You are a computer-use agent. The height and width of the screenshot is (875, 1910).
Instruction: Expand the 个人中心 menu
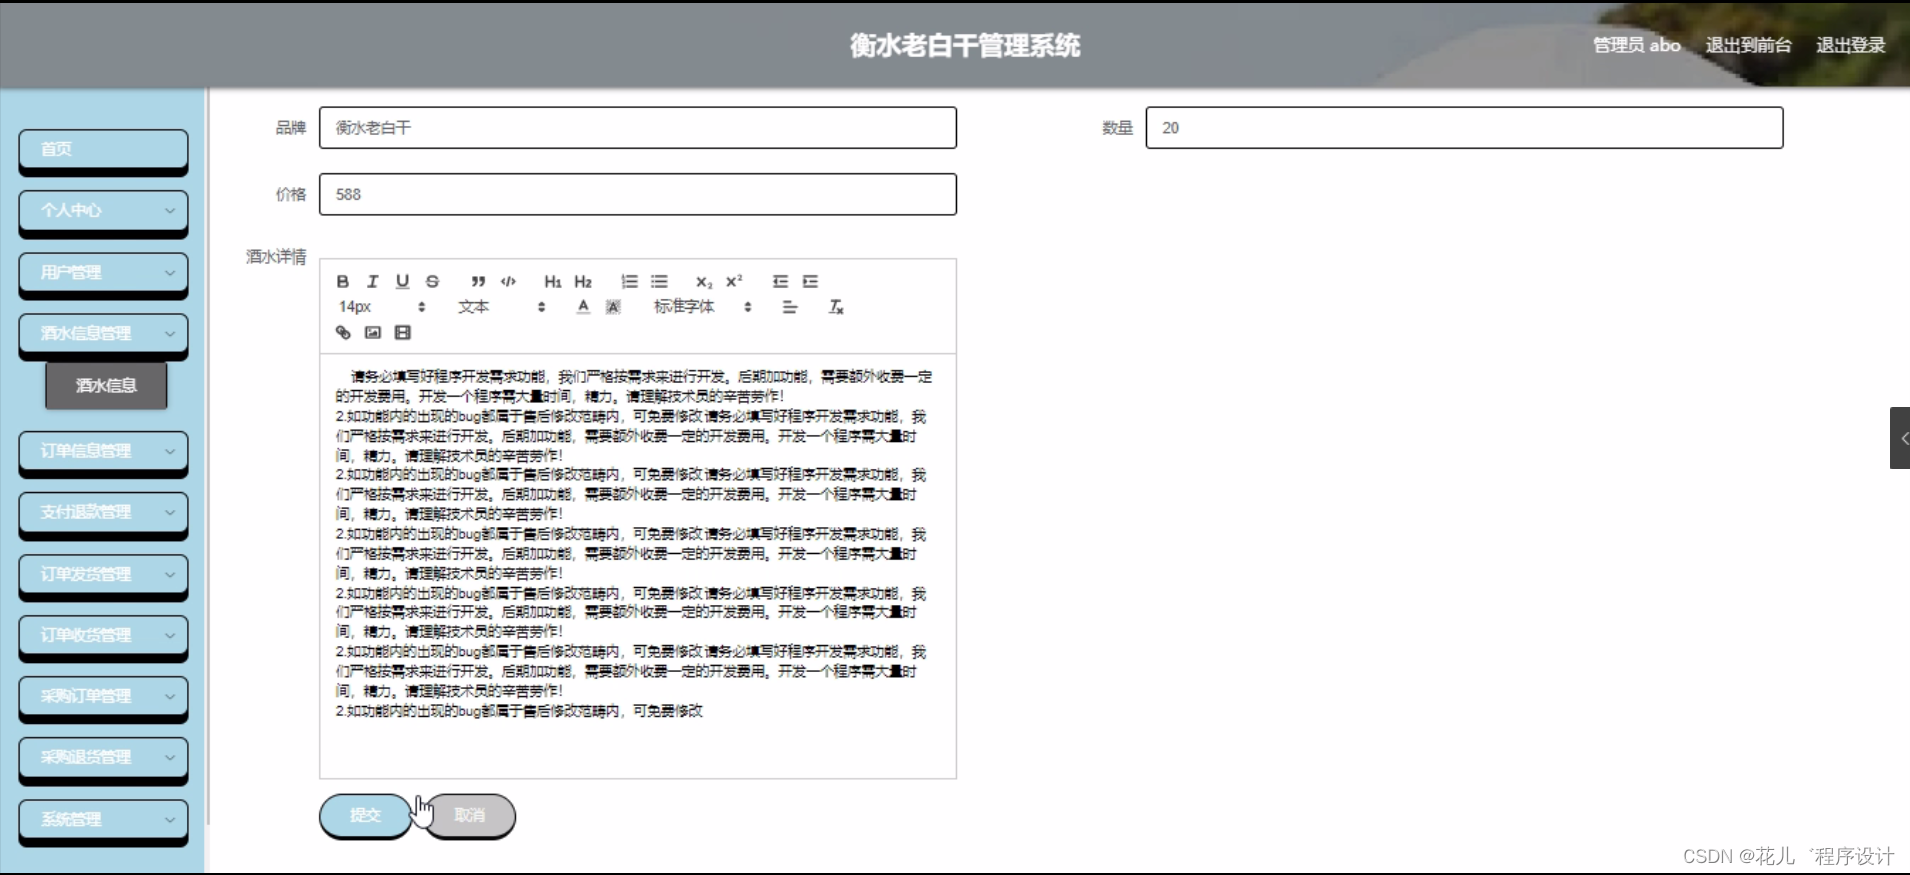point(103,210)
